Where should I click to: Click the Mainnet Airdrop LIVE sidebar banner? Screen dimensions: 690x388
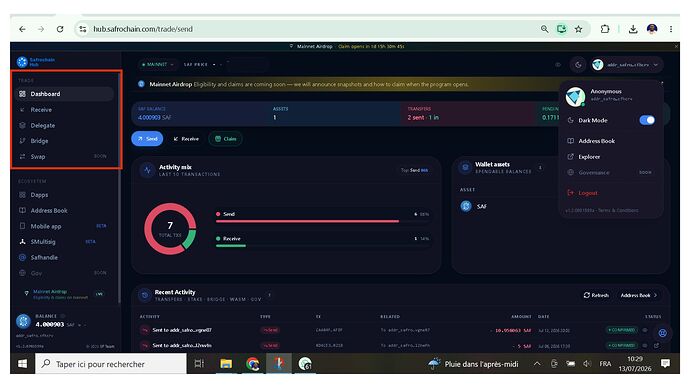click(64, 294)
